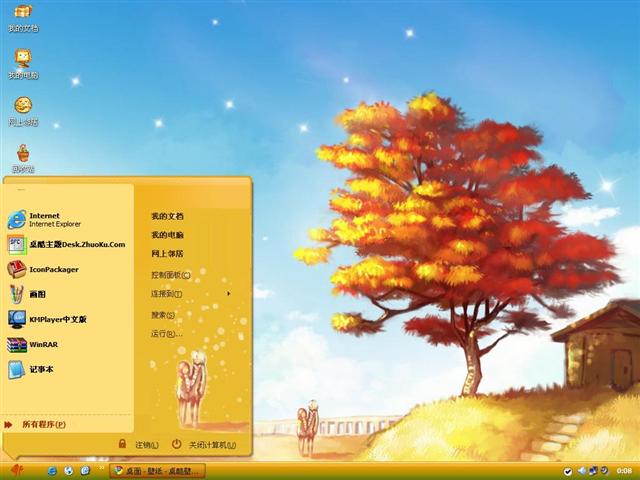Image resolution: width=640 pixels, height=480 pixels.
Task: Open the My Documents (我的文档) desktop icon
Action: 23,18
